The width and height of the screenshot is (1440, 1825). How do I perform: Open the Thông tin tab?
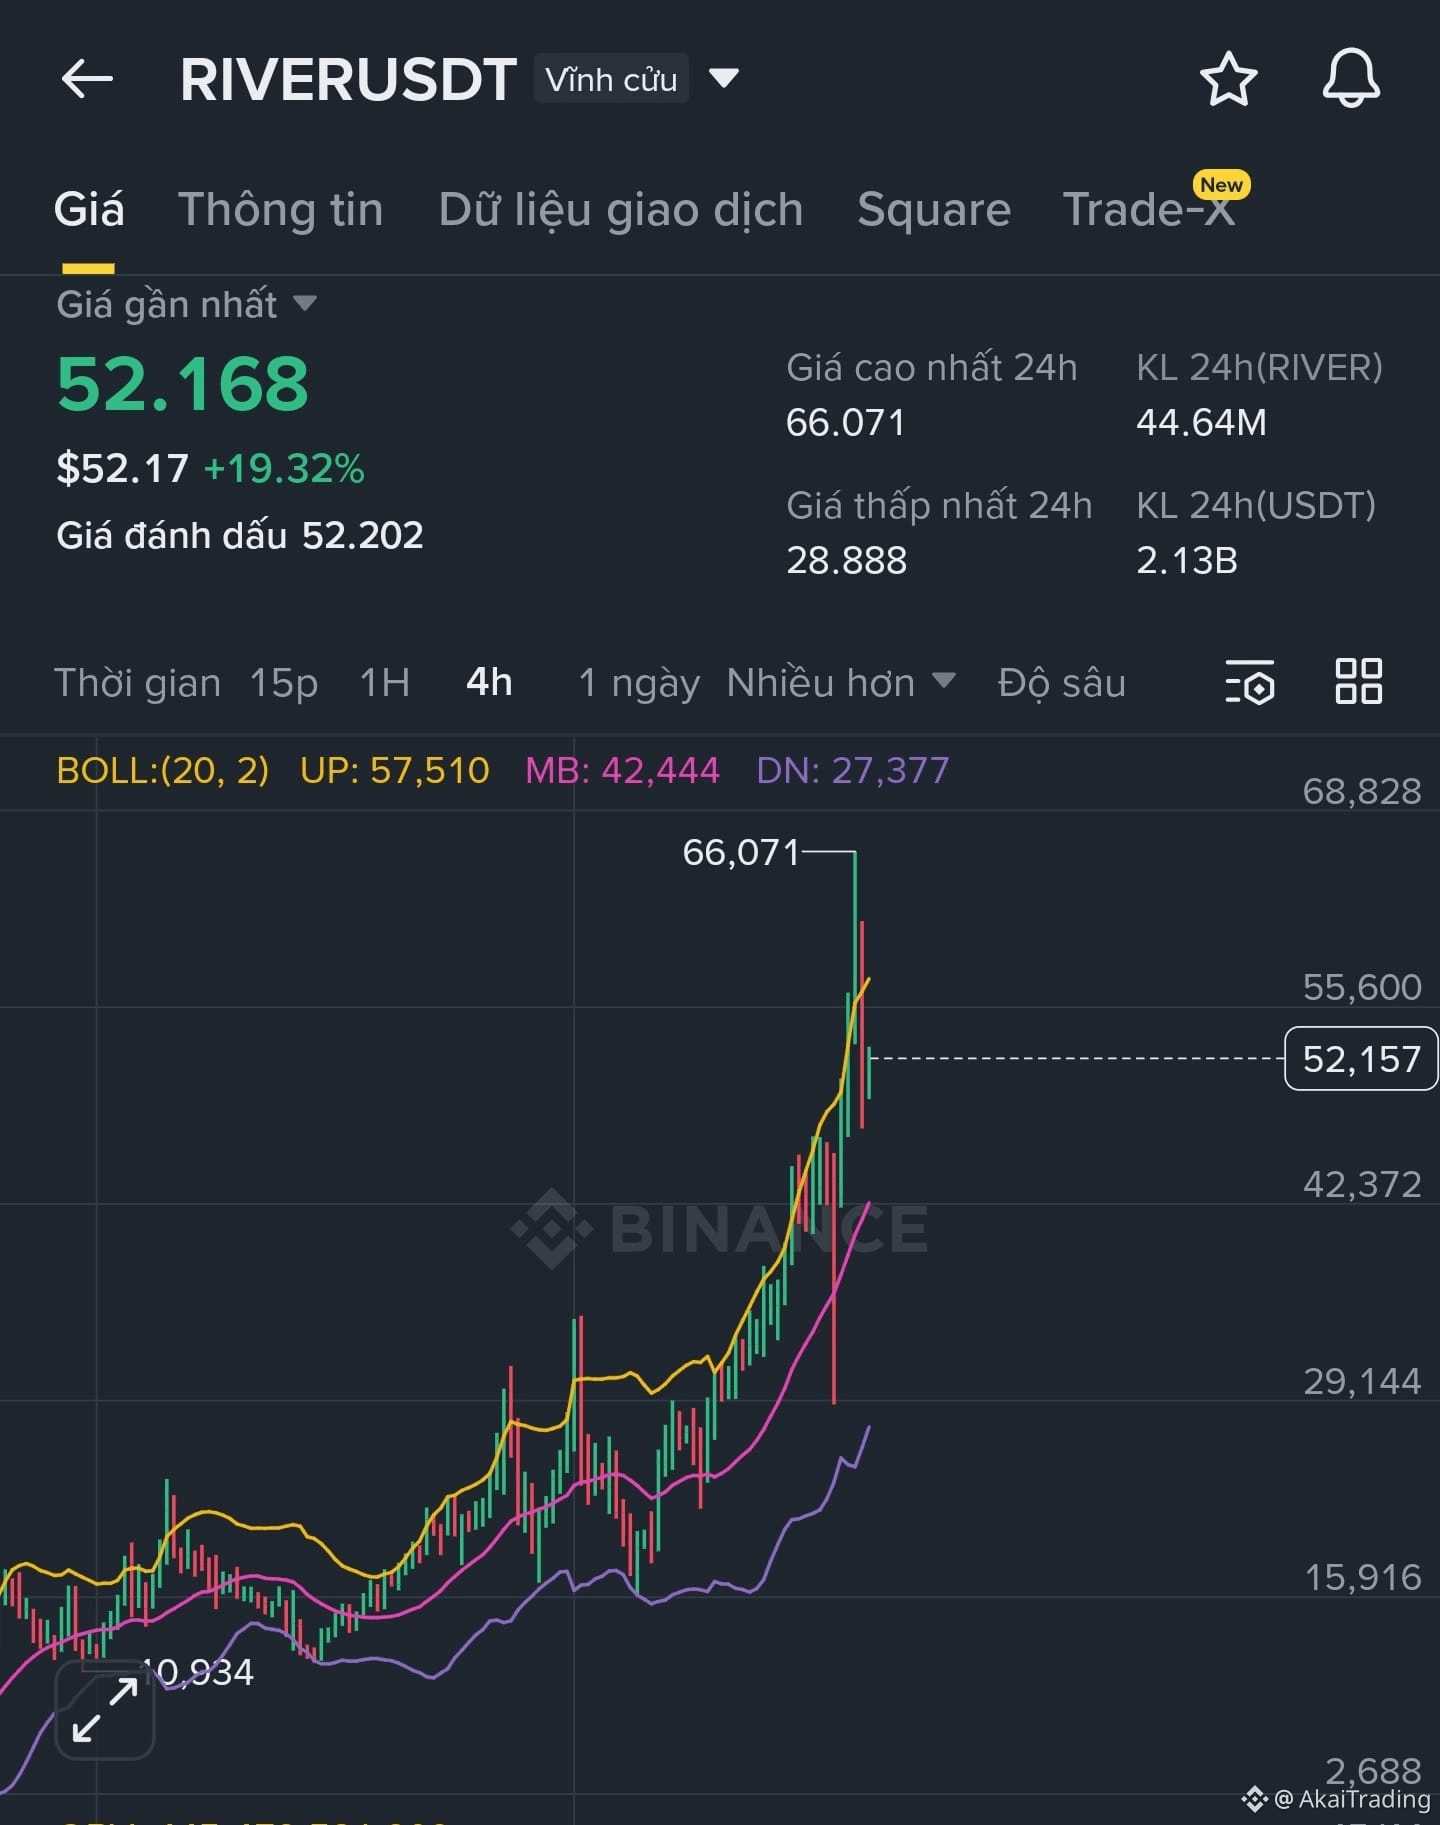pos(281,210)
